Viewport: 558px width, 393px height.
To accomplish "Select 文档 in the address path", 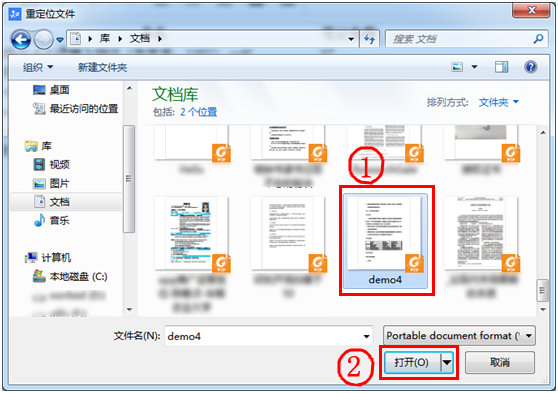I will pos(140,38).
